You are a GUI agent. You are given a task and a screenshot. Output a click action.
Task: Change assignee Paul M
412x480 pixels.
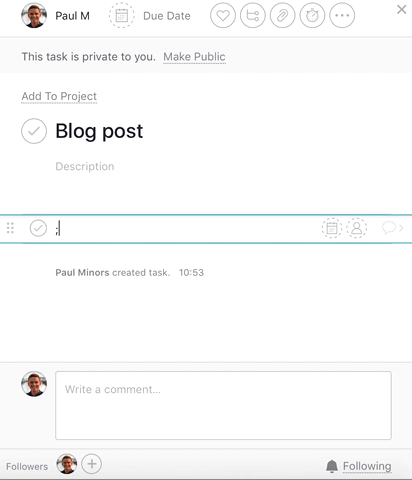coord(55,16)
